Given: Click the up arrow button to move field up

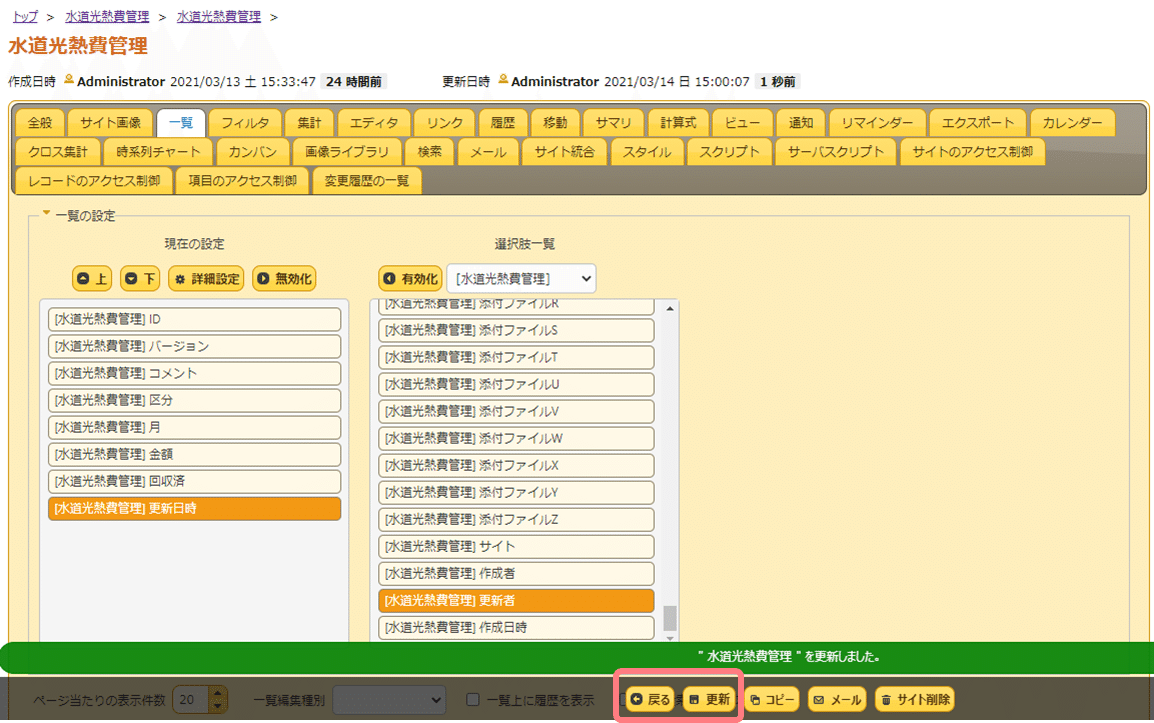Looking at the screenshot, I should [91, 278].
